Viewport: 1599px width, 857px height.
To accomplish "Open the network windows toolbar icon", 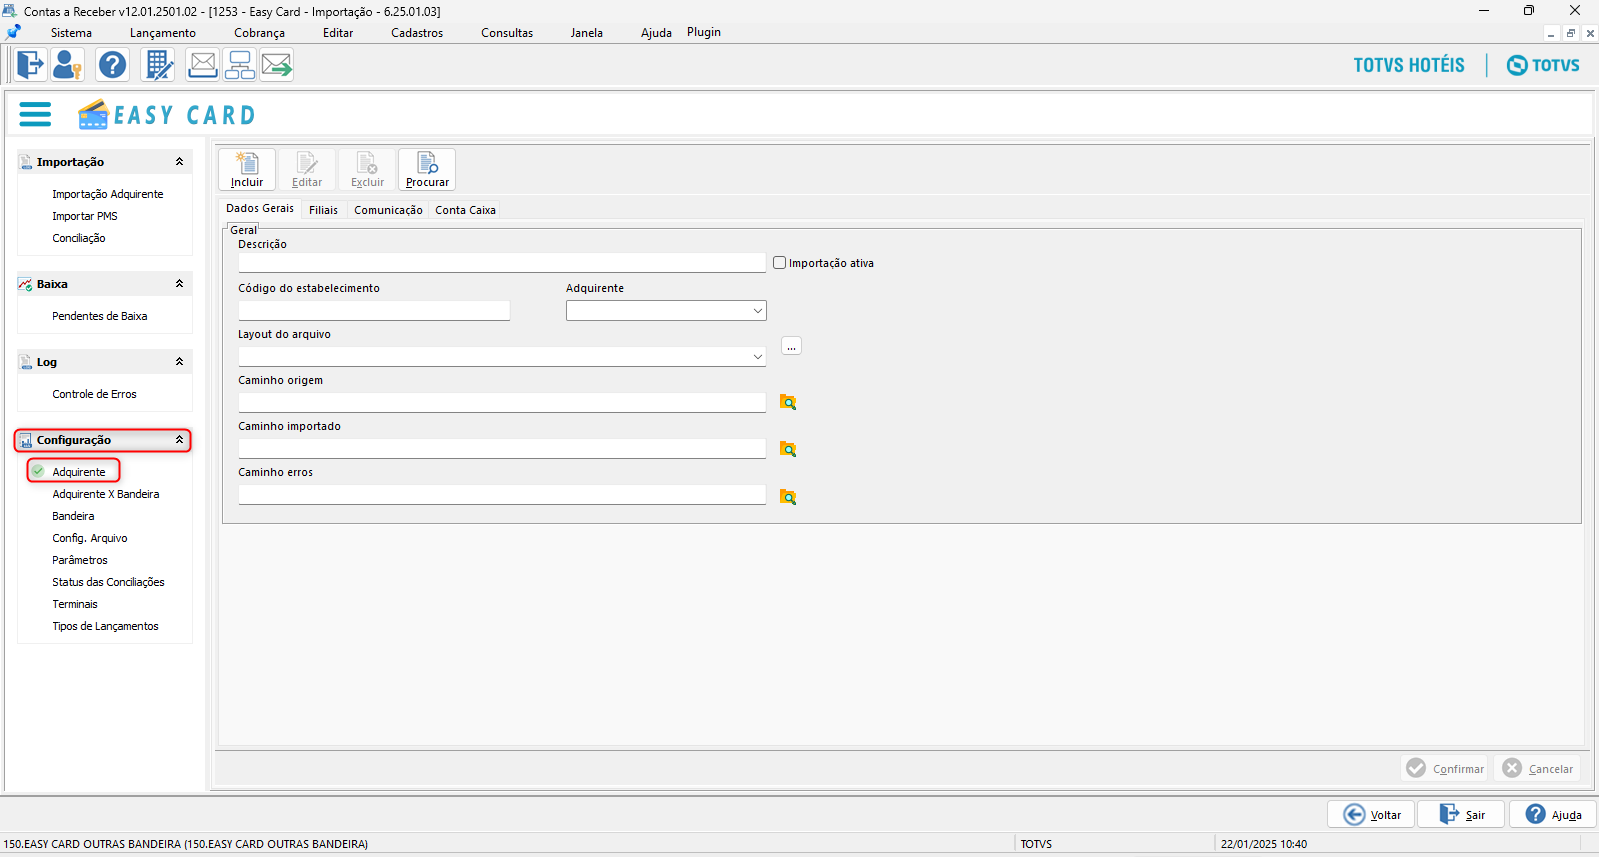I will point(240,65).
